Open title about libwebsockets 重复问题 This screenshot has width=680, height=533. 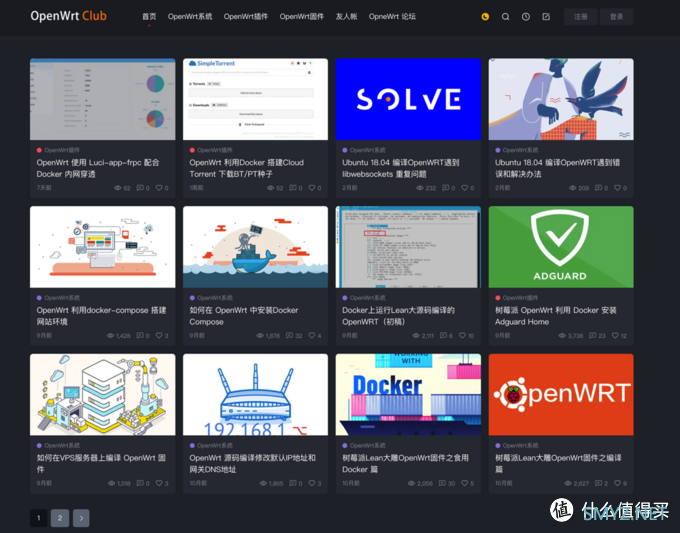point(401,168)
